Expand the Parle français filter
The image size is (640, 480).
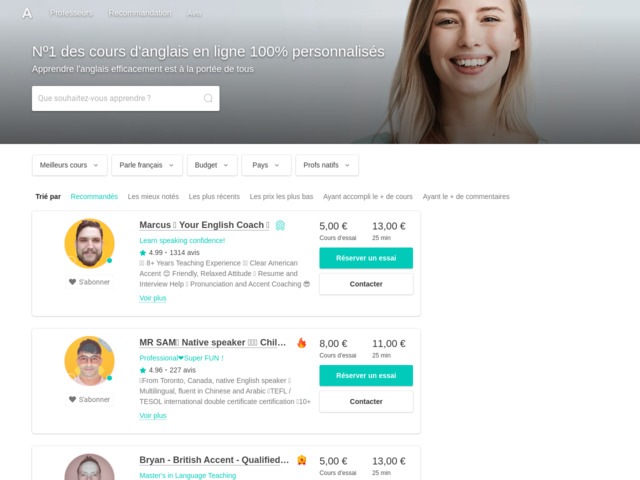point(147,165)
